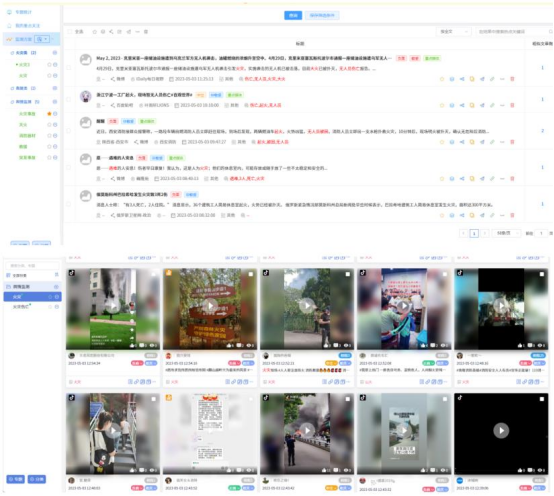Tick the checkbox for the 10:18:00 Ningbo article
The width and height of the screenshot is (554, 496).
[69, 100]
